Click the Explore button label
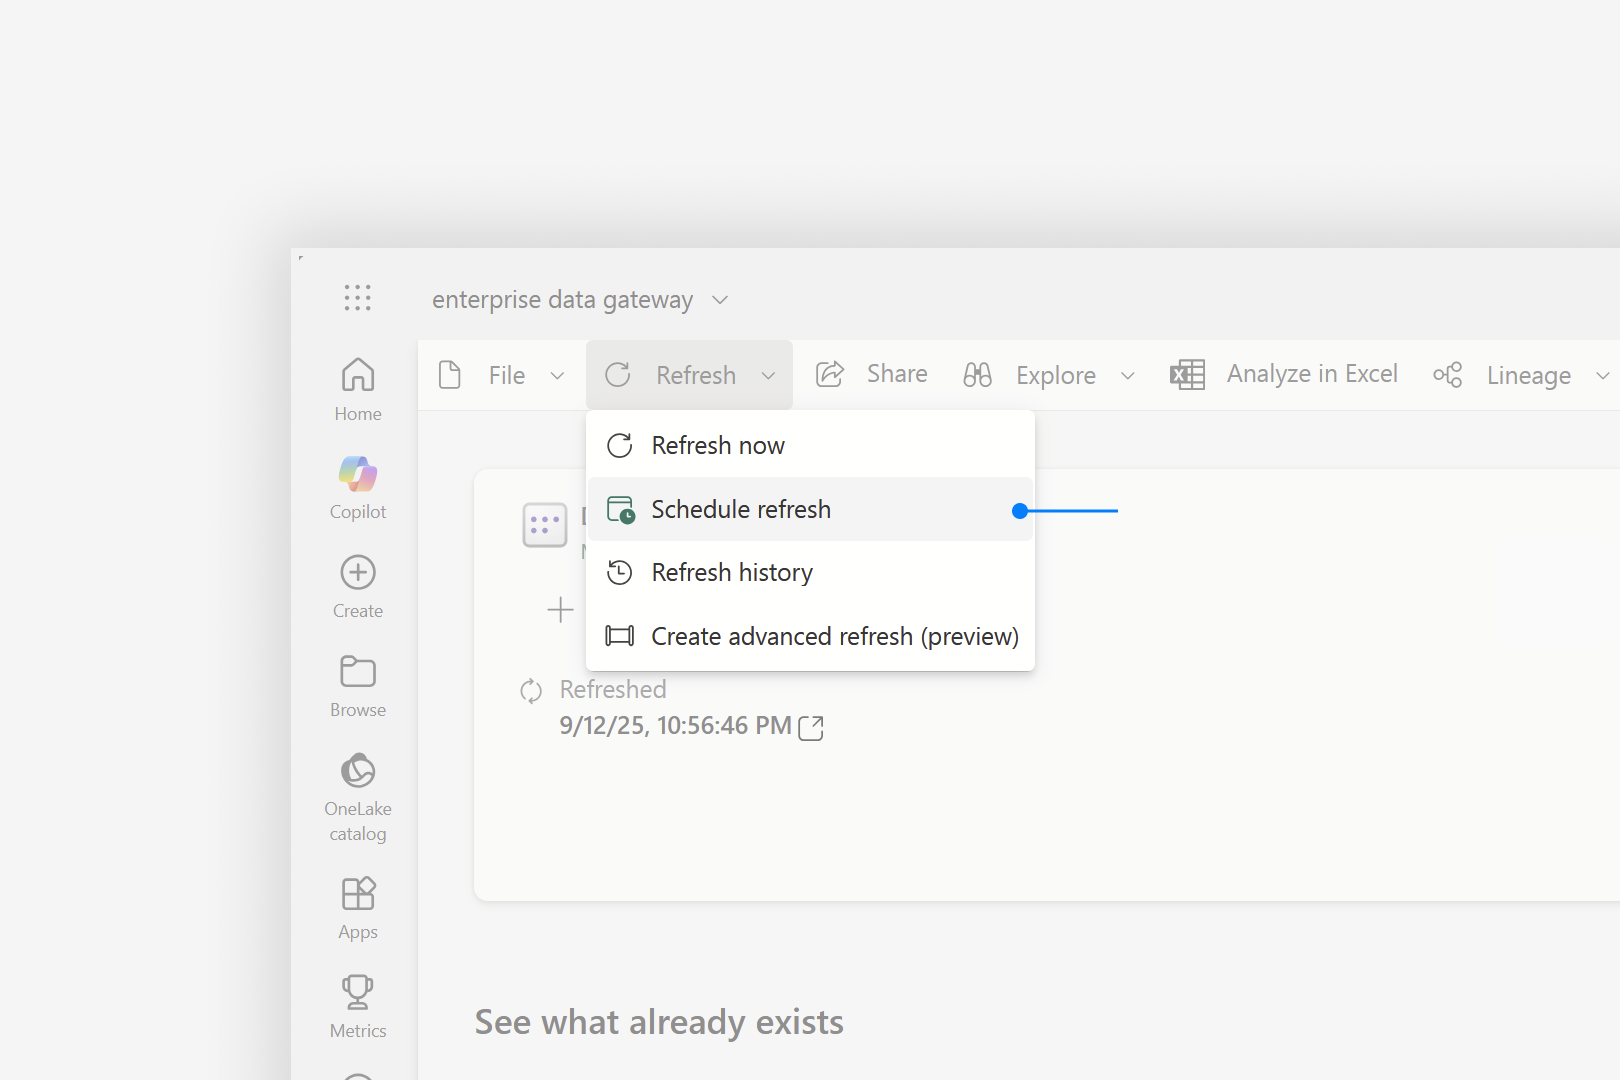Viewport: 1620px width, 1080px height. (x=1056, y=376)
